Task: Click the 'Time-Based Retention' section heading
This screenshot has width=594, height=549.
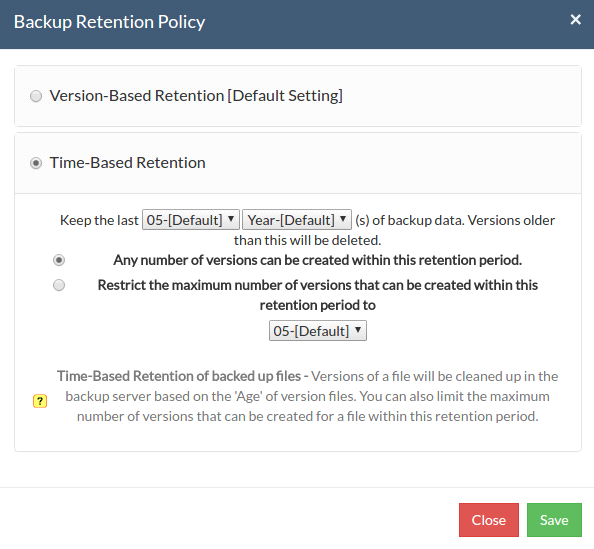Action: 128,163
